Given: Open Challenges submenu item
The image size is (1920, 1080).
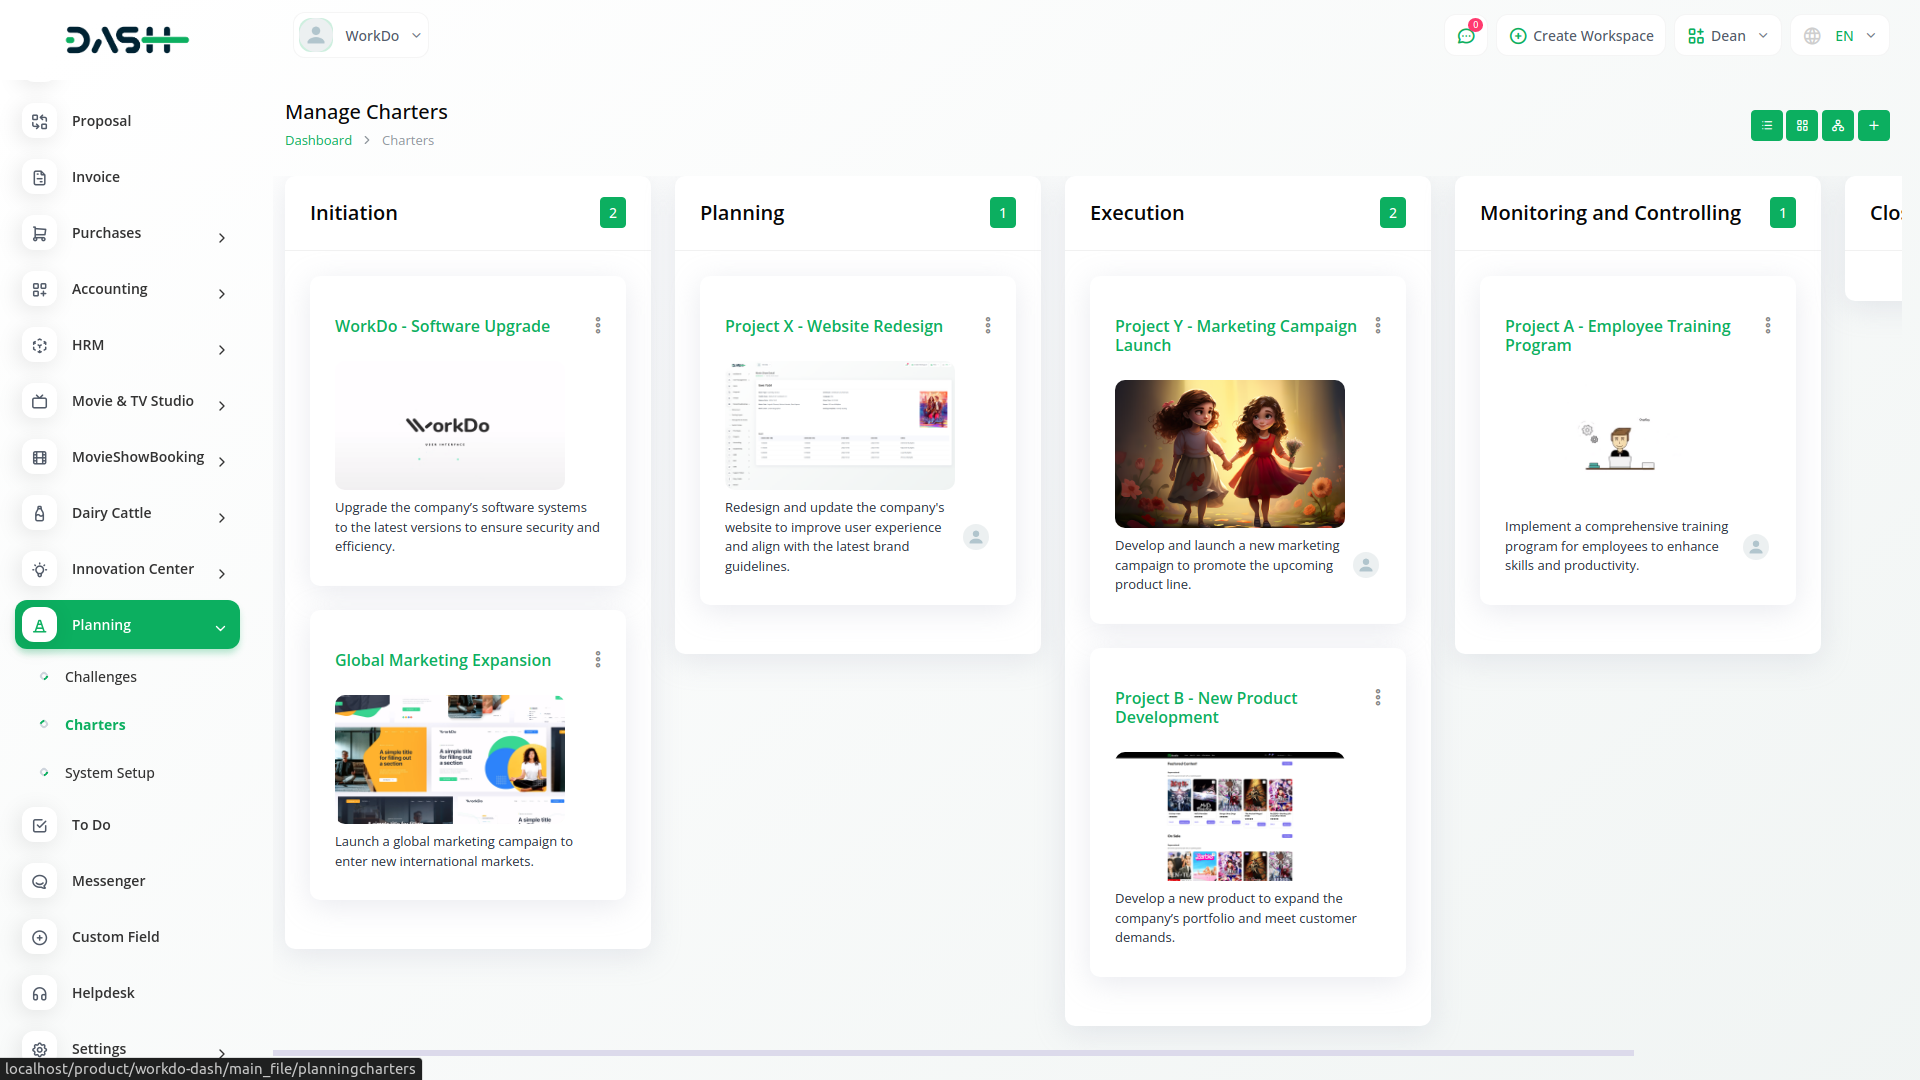Looking at the screenshot, I should 101,677.
